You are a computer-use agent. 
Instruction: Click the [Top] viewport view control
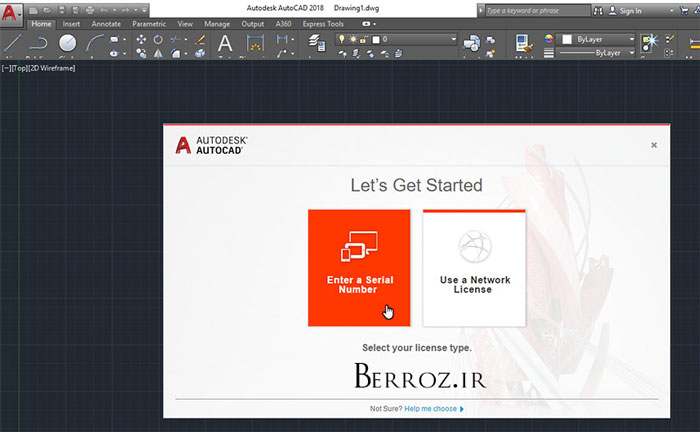(x=19, y=68)
